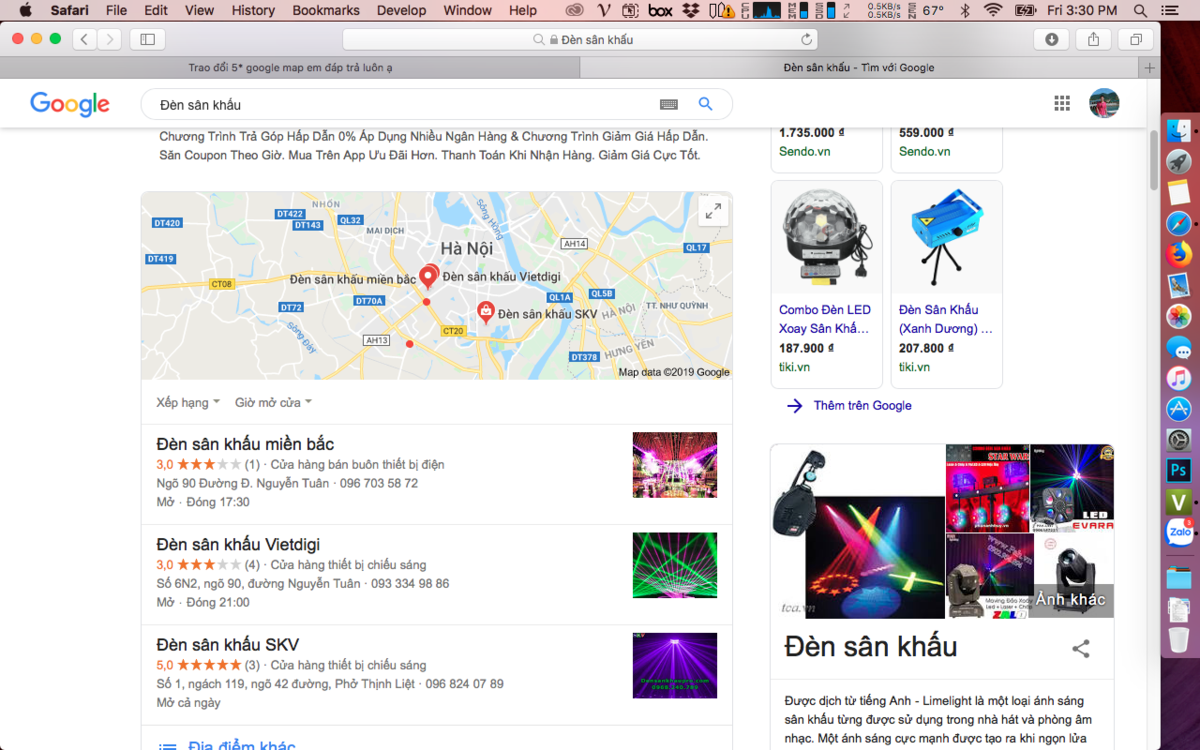Click the Sendo.vn link under 559.000 đ
Screen dimensions: 1200x750
[x=927, y=151]
